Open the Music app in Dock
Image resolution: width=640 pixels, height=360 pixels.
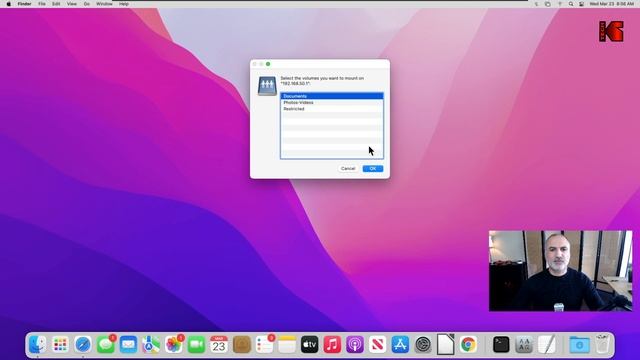pyautogui.click(x=332, y=344)
